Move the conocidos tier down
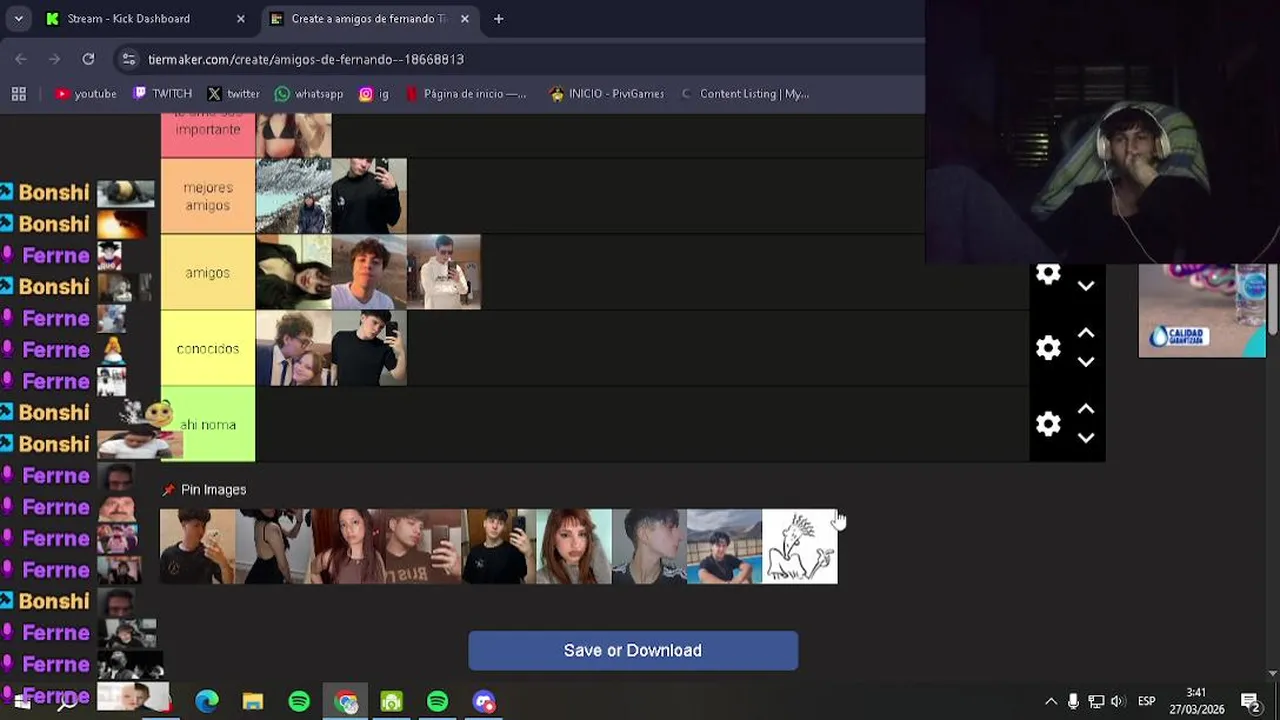Image resolution: width=1280 pixels, height=720 pixels. pyautogui.click(x=1086, y=362)
